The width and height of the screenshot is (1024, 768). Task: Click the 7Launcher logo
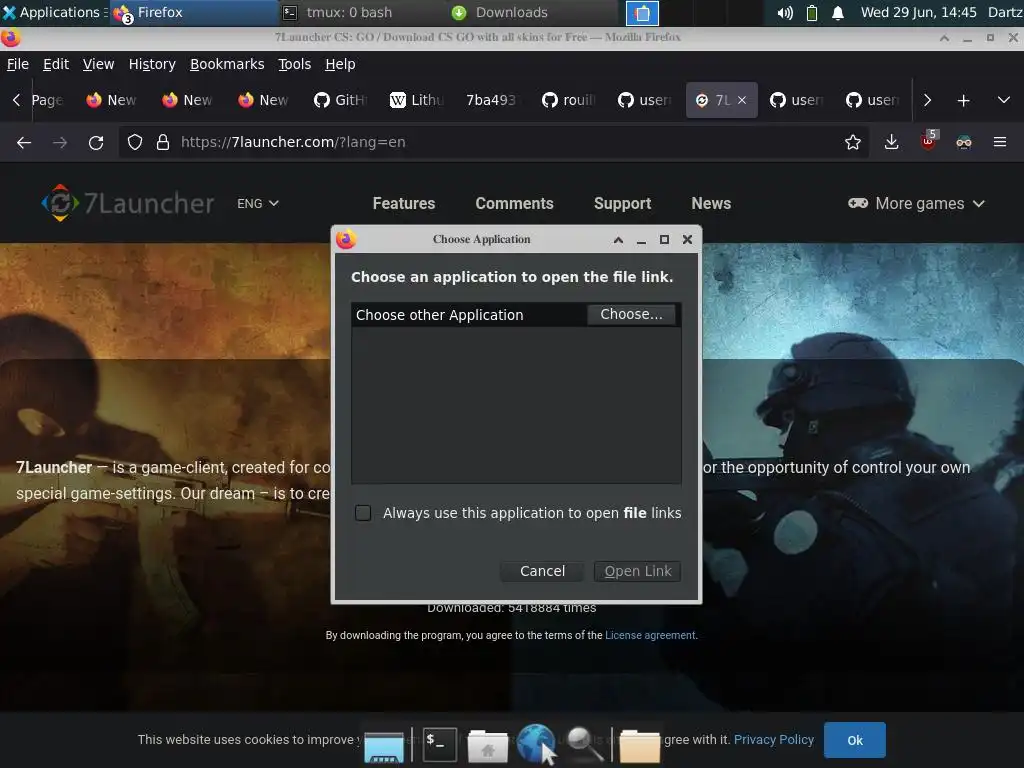(127, 203)
